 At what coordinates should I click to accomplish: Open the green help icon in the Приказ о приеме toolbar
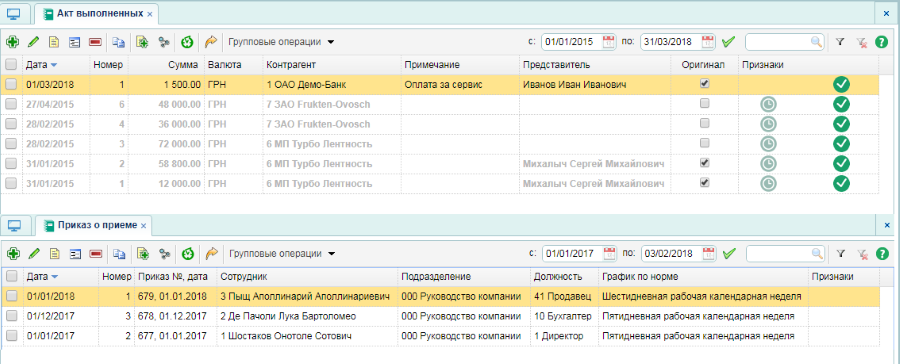point(882,253)
